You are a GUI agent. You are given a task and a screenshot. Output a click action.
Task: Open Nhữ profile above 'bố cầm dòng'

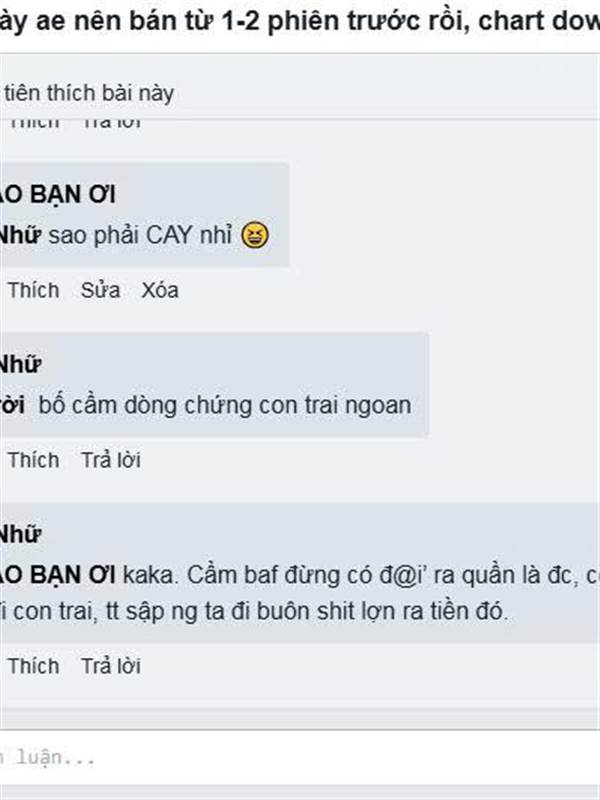pos(20,365)
